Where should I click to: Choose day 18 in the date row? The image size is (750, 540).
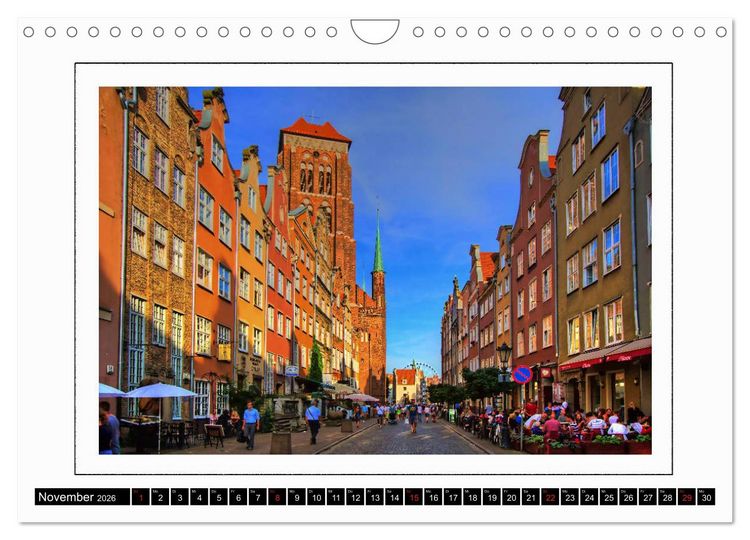pyautogui.click(x=473, y=496)
